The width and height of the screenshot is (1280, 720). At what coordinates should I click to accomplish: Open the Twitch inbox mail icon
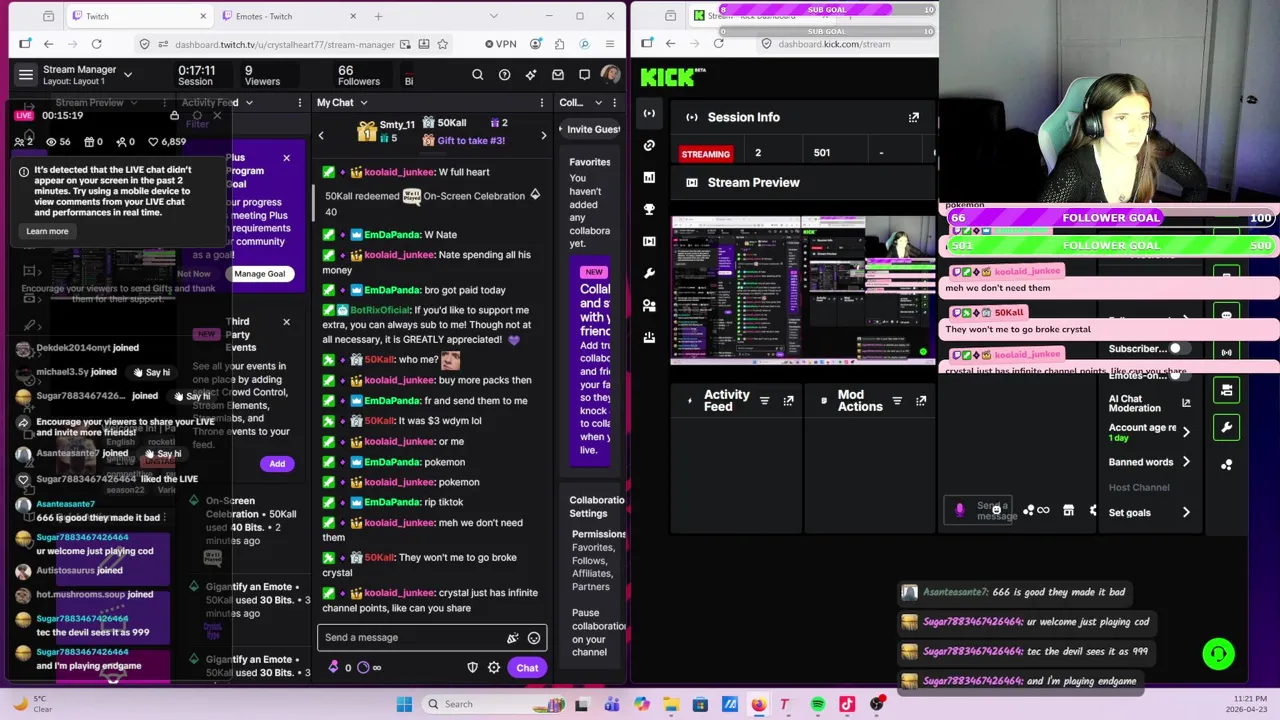[558, 75]
